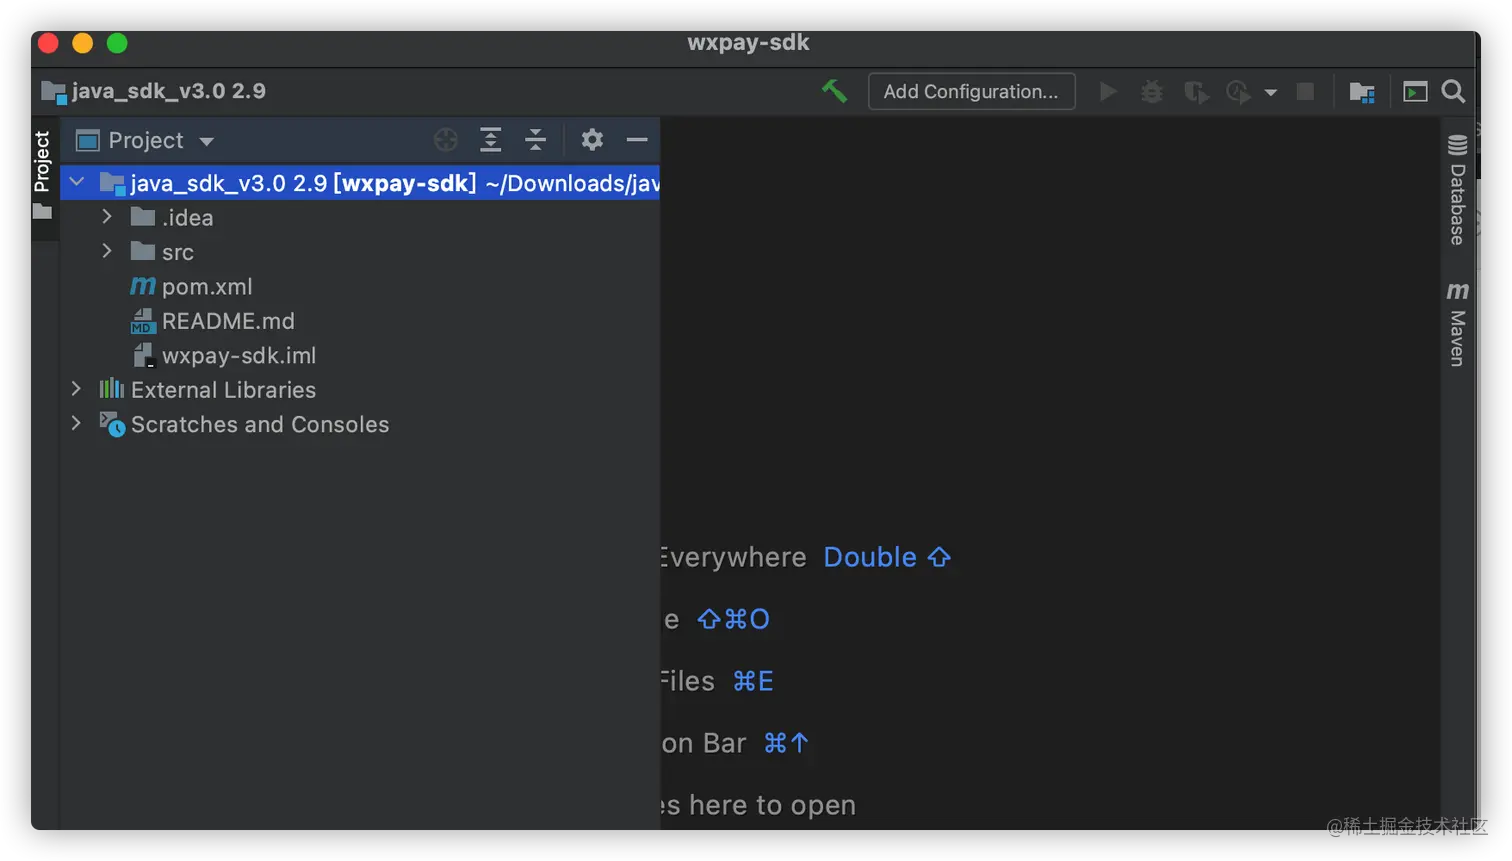This screenshot has height=861, width=1512.
Task: Click the java_sdk_v3.0 2.9 navigation bar breadcrumb
Action: [154, 92]
